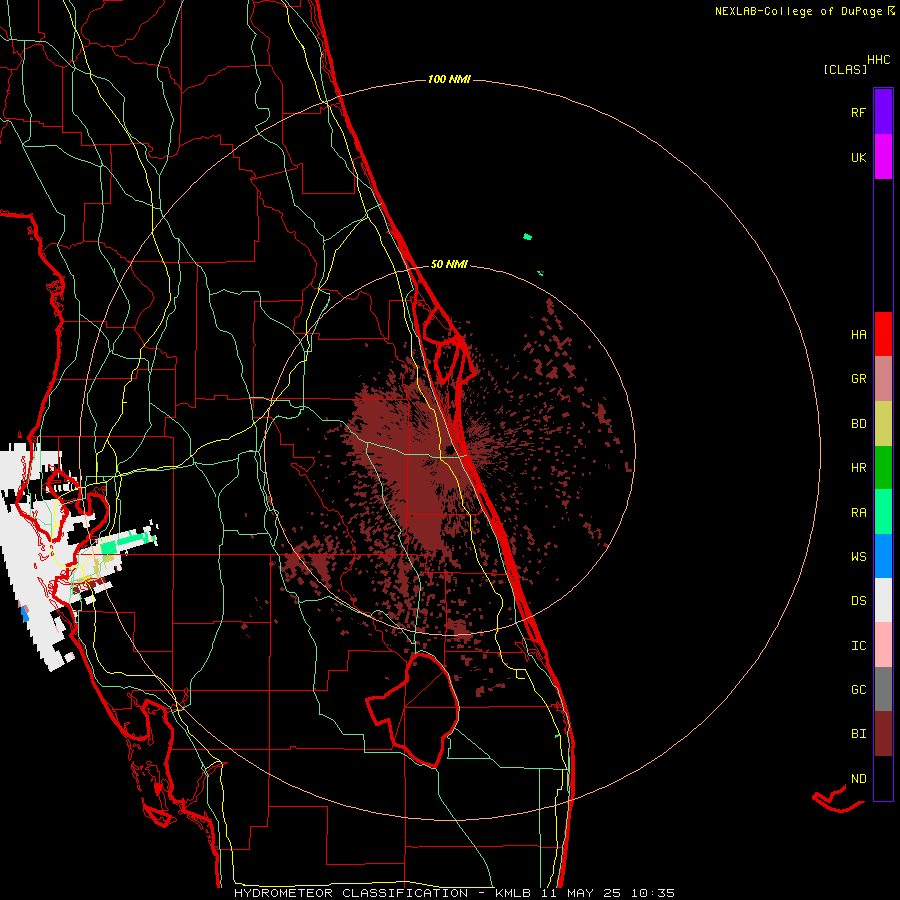Click the 11 MAY 25 date text
Viewport: 900px width, 900px height.
[x=582, y=893]
